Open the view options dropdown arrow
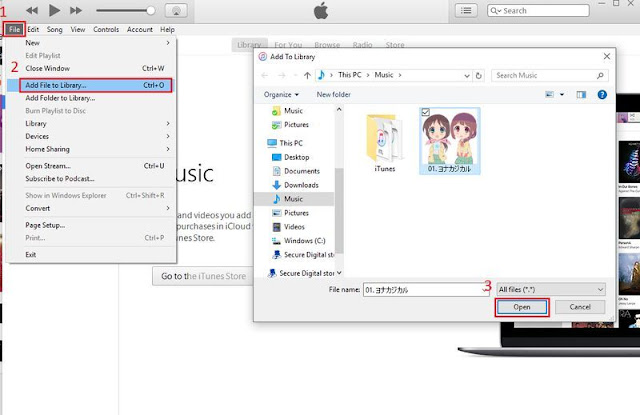The image size is (640, 415). (562, 95)
